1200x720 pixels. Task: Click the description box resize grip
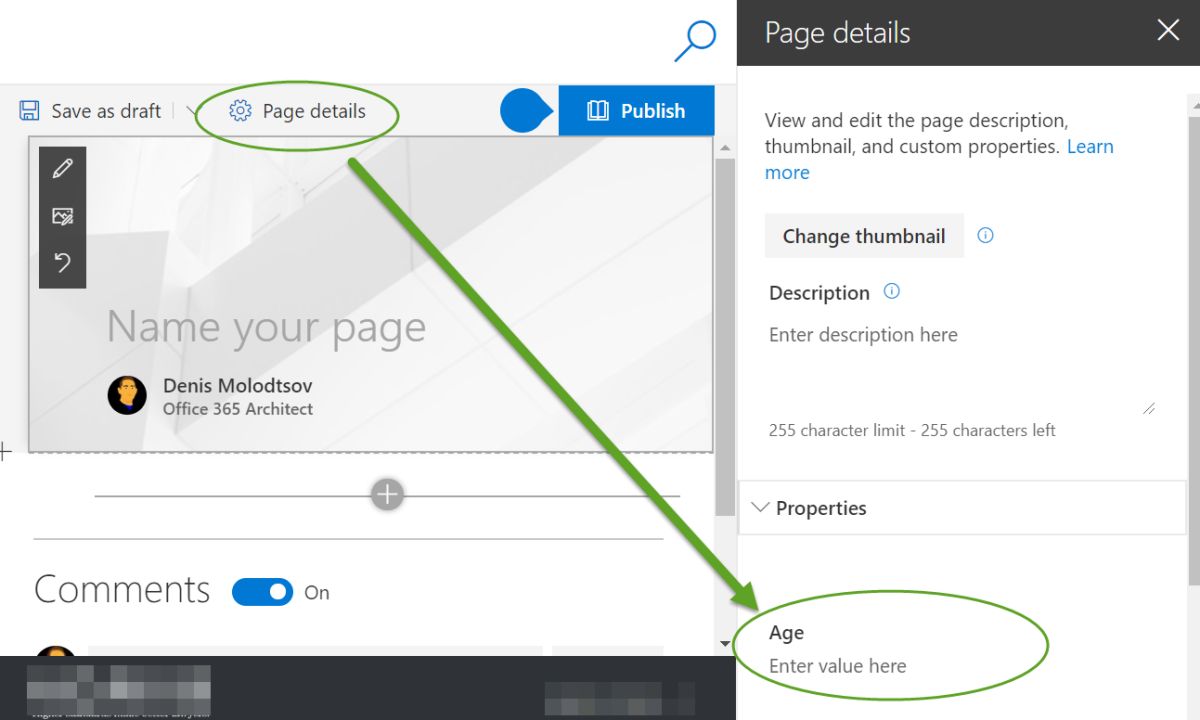[x=1149, y=408]
